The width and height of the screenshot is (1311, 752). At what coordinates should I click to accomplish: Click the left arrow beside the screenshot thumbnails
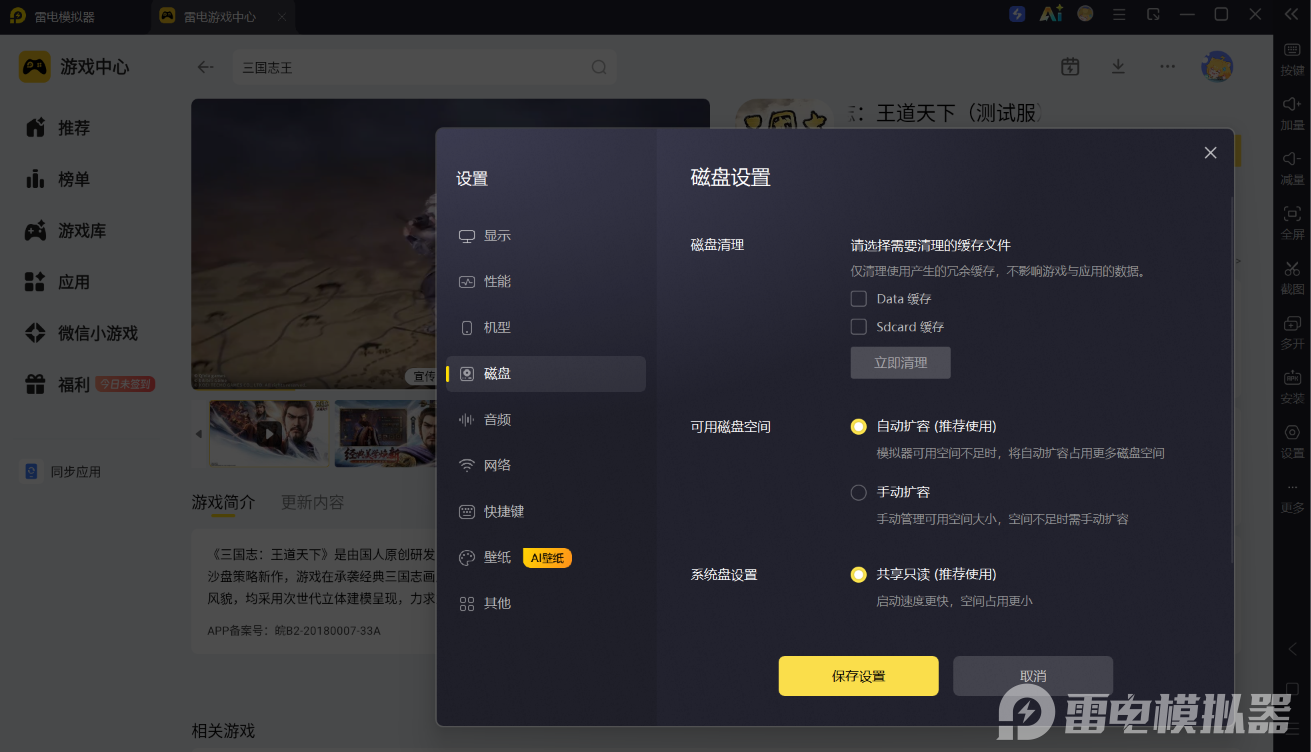click(x=198, y=434)
